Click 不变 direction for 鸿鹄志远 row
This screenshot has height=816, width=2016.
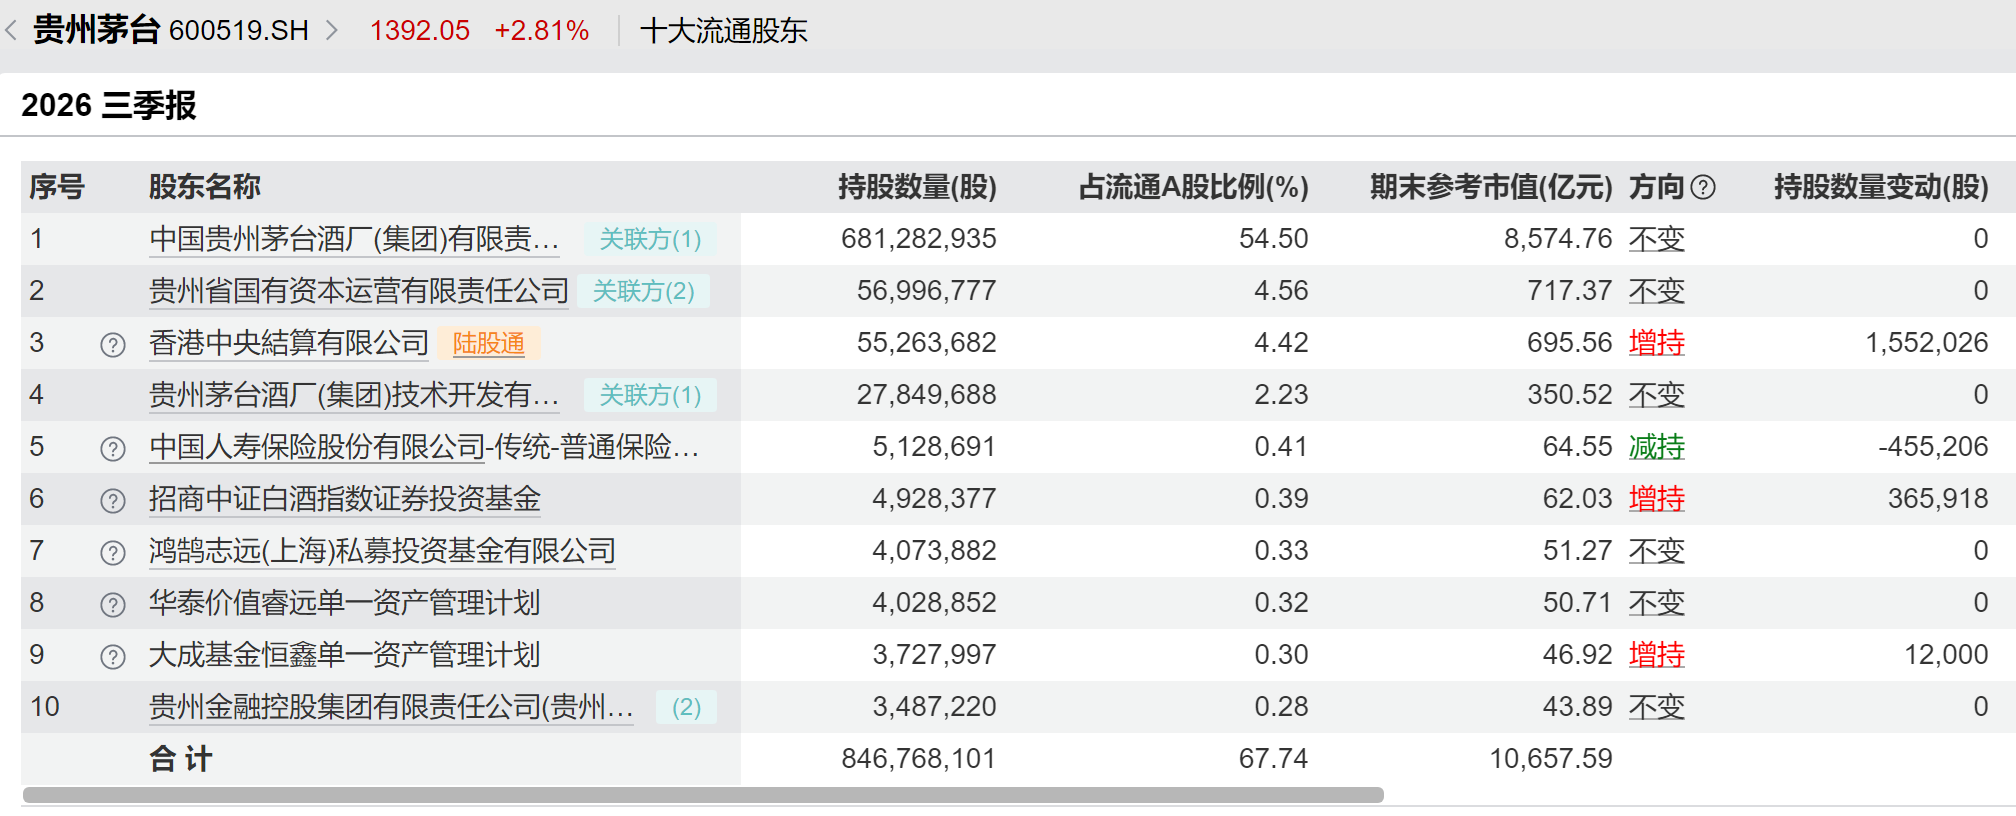point(1657,551)
